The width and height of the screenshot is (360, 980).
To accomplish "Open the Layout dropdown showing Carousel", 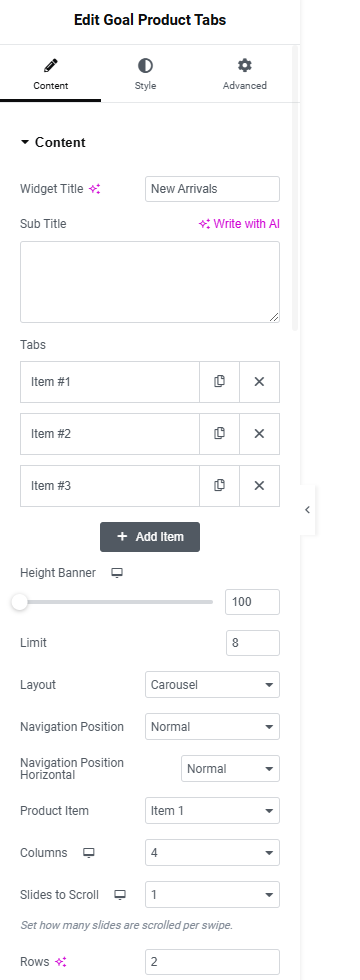I will point(212,685).
